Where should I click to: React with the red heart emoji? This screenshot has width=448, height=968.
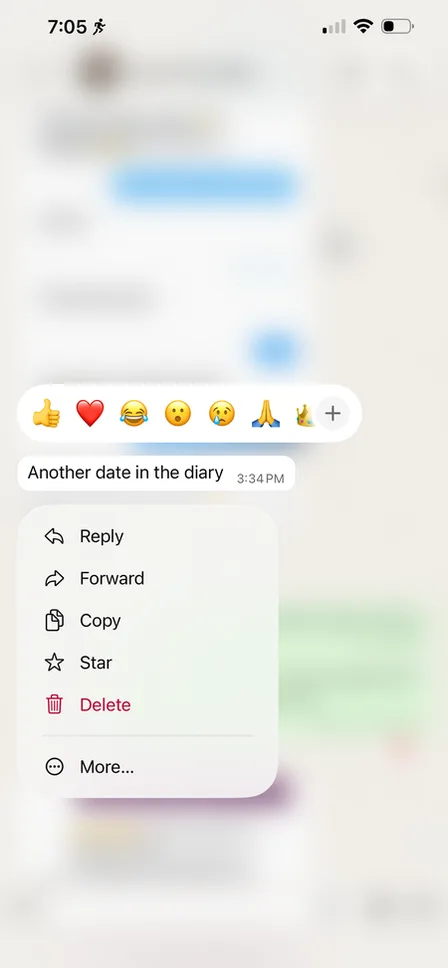pos(90,413)
